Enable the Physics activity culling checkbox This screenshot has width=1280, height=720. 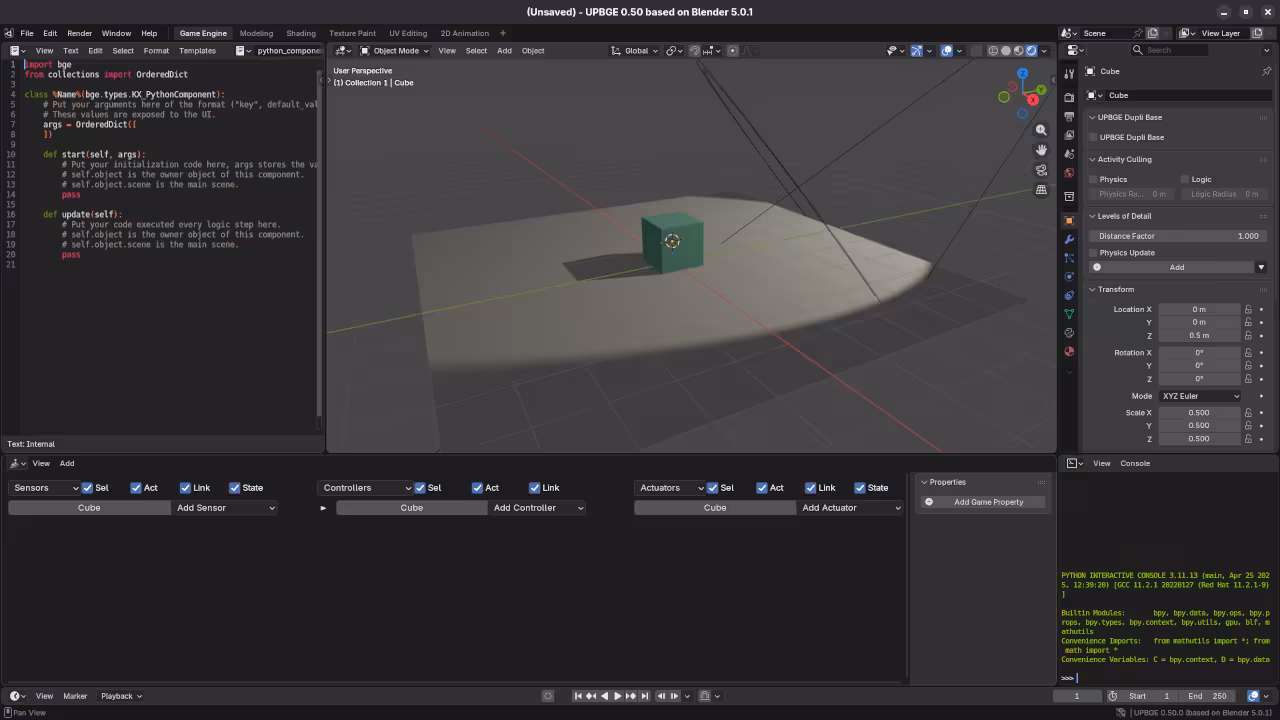[1093, 180]
